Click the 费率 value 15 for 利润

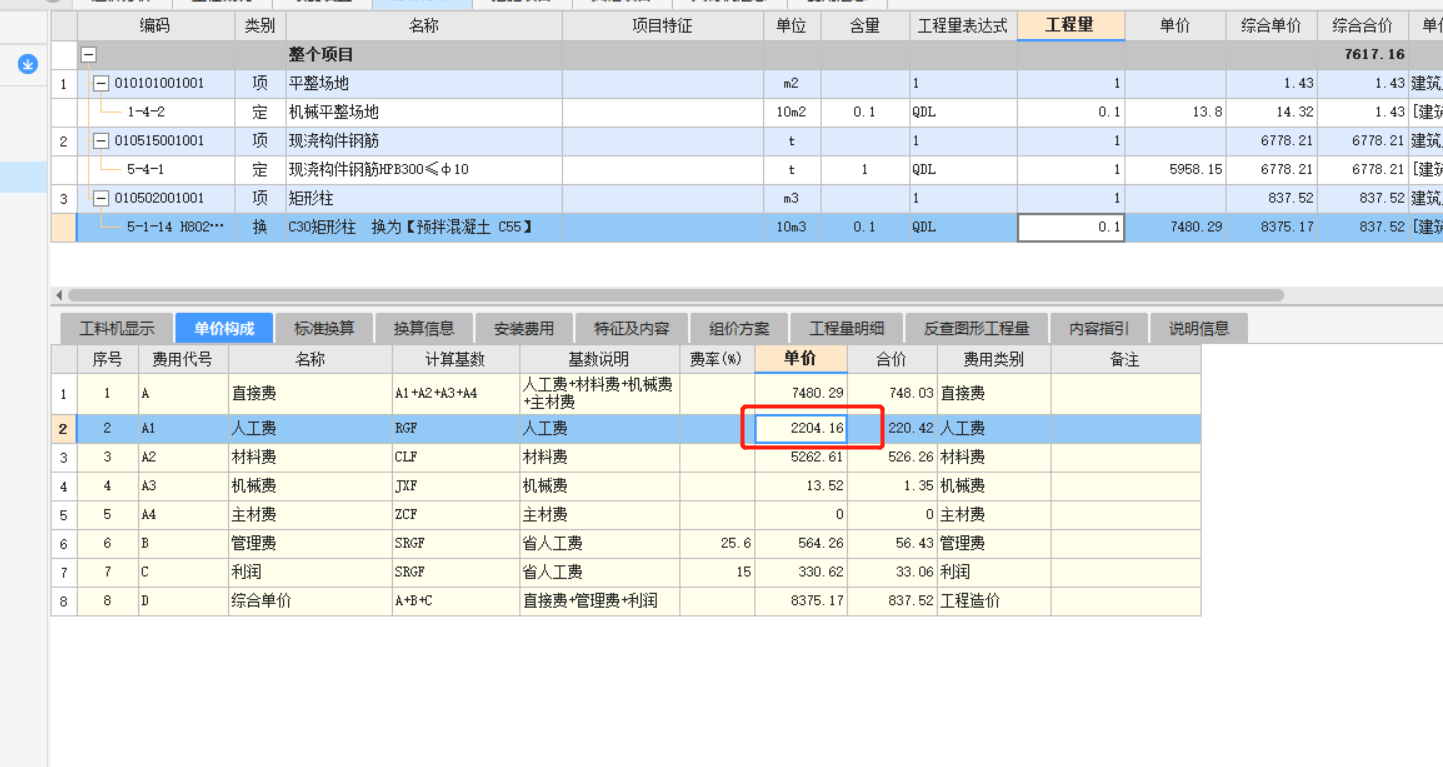[x=718, y=572]
